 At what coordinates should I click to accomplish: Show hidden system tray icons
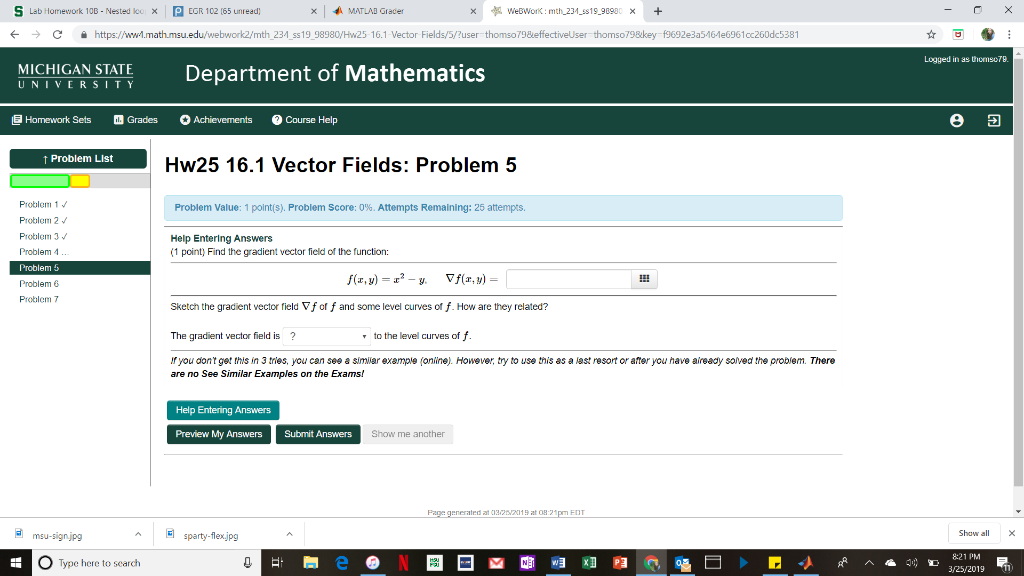869,562
